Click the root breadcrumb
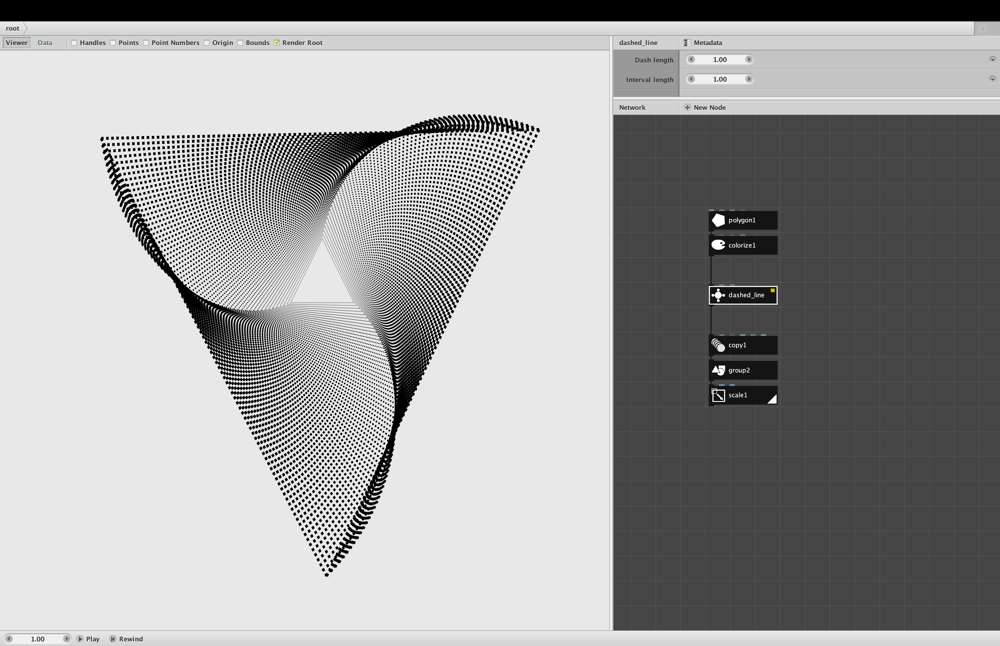This screenshot has height=646, width=1000. (x=13, y=28)
